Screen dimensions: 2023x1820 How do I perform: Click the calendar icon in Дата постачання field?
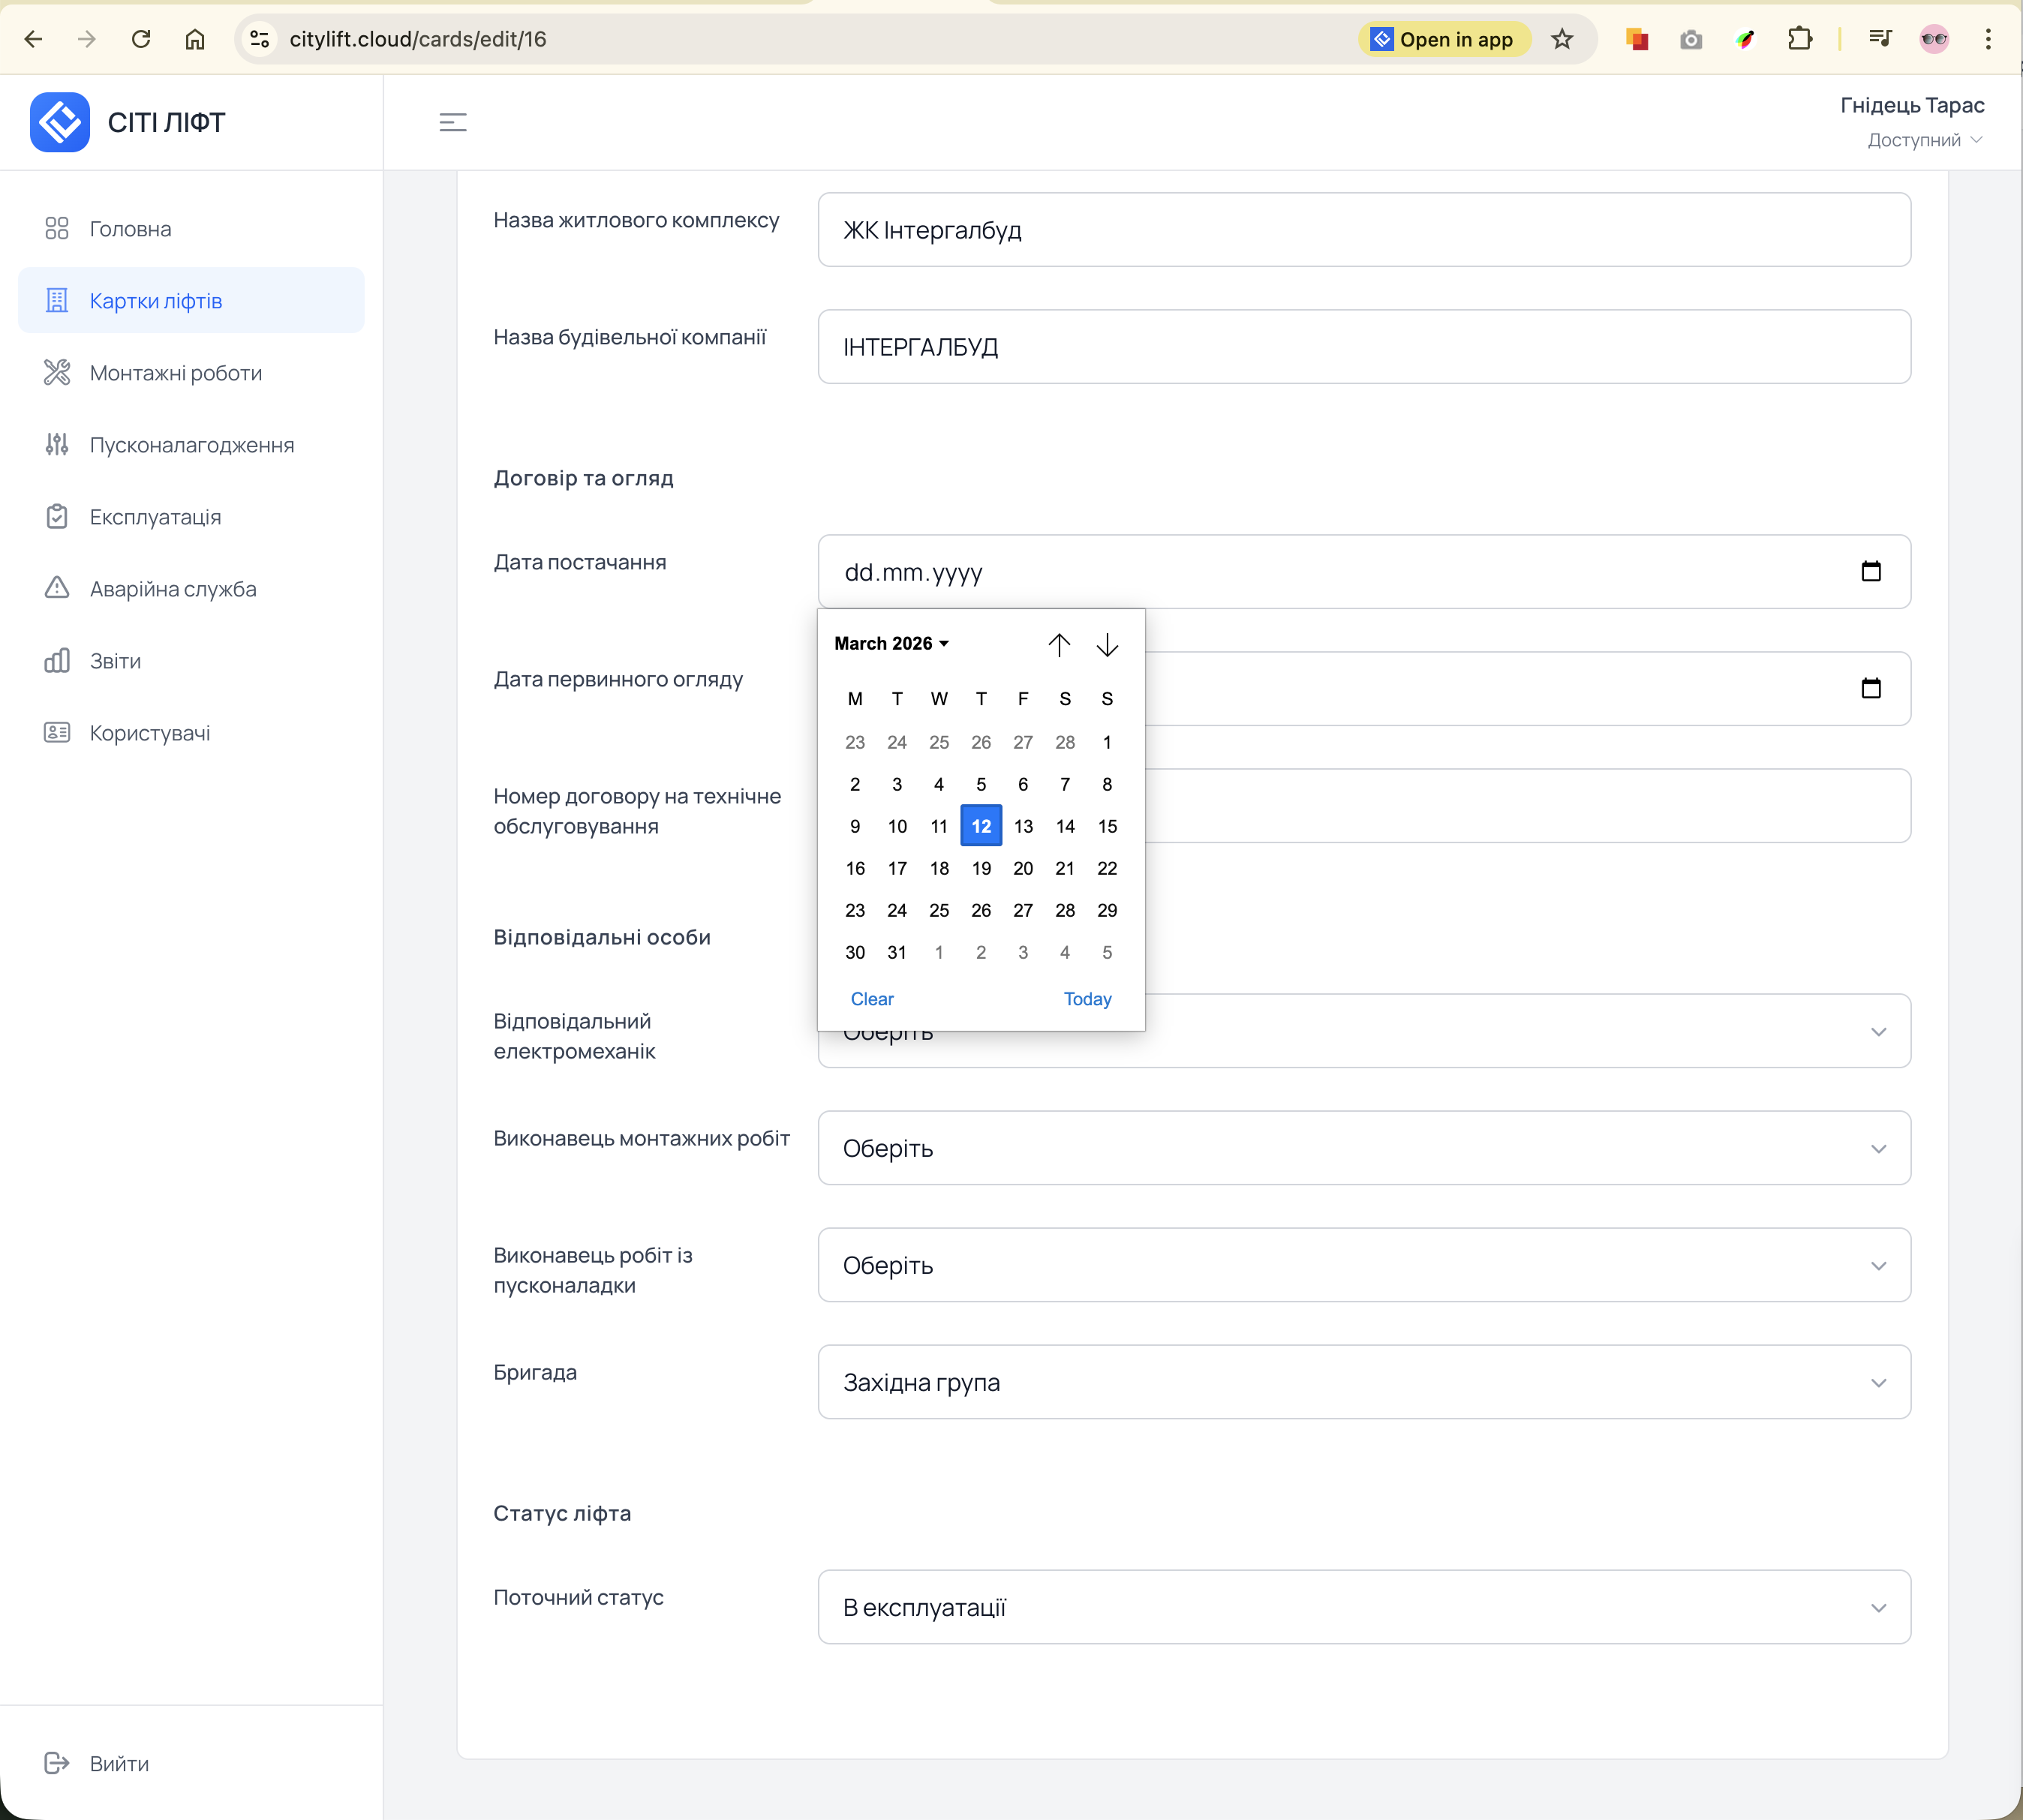point(1870,571)
